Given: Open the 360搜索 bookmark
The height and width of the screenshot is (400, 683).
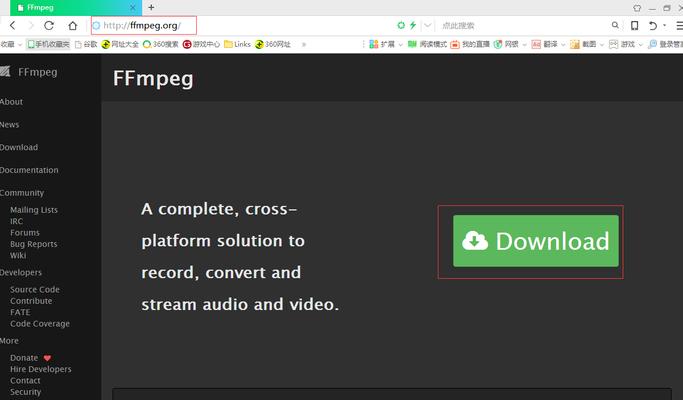Looking at the screenshot, I should tap(161, 44).
